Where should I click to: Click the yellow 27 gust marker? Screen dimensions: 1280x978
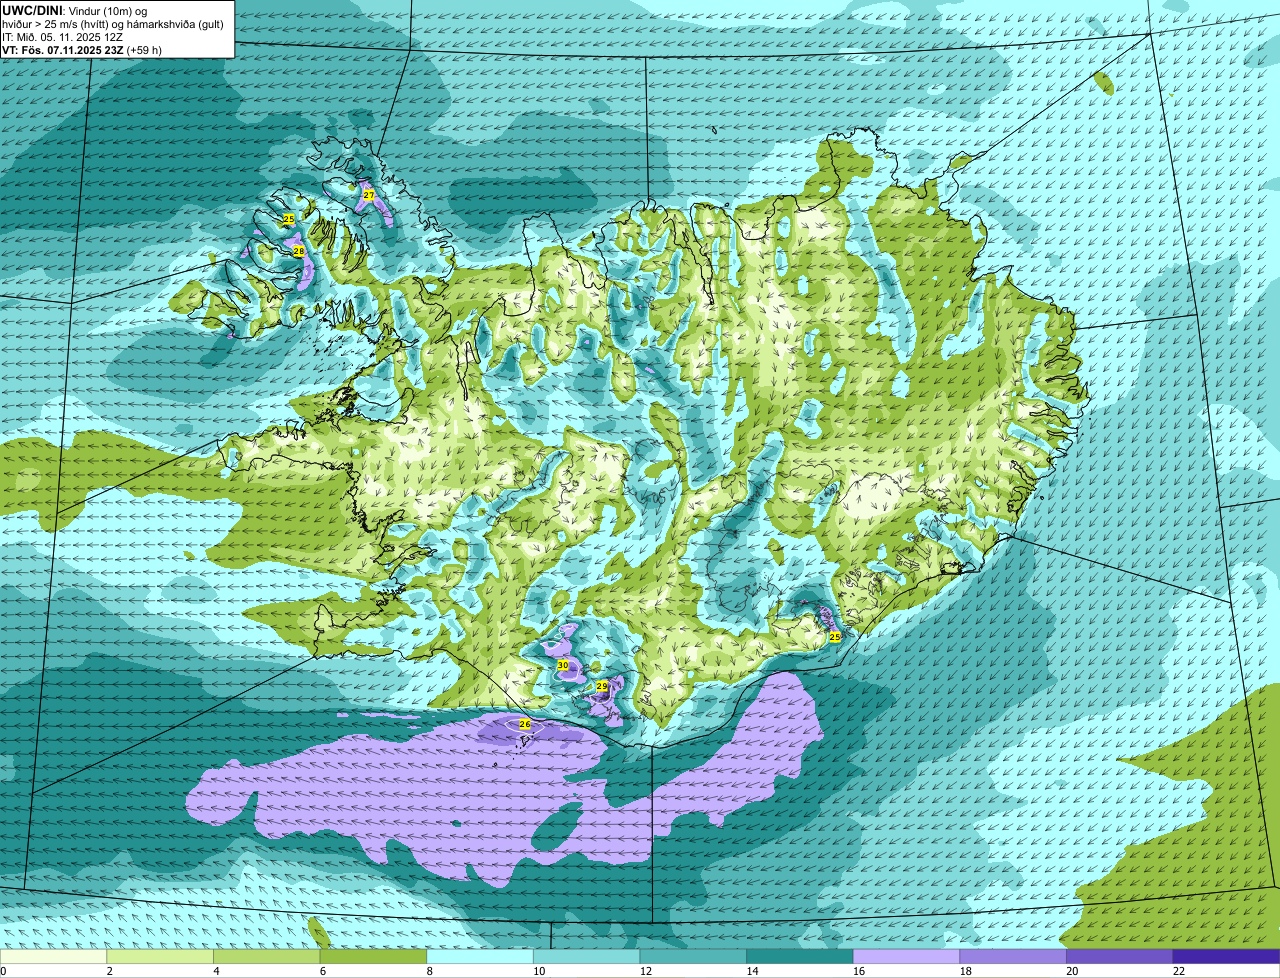368,195
